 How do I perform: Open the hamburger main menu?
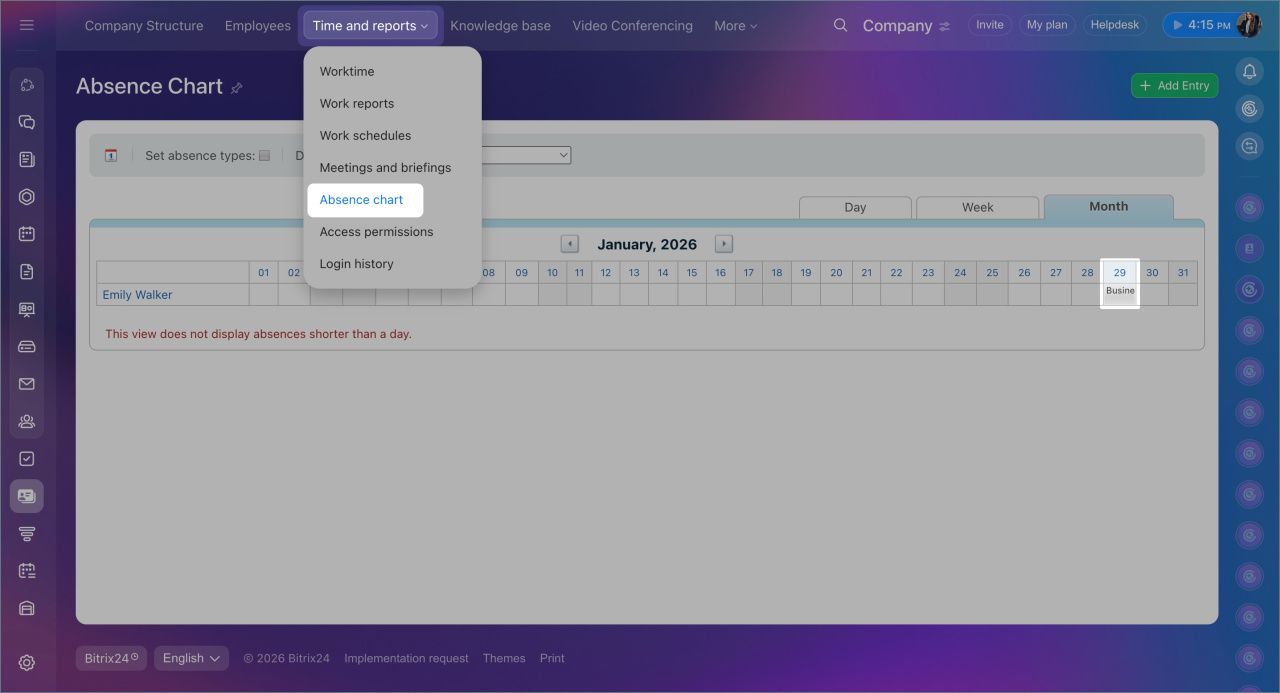click(27, 25)
